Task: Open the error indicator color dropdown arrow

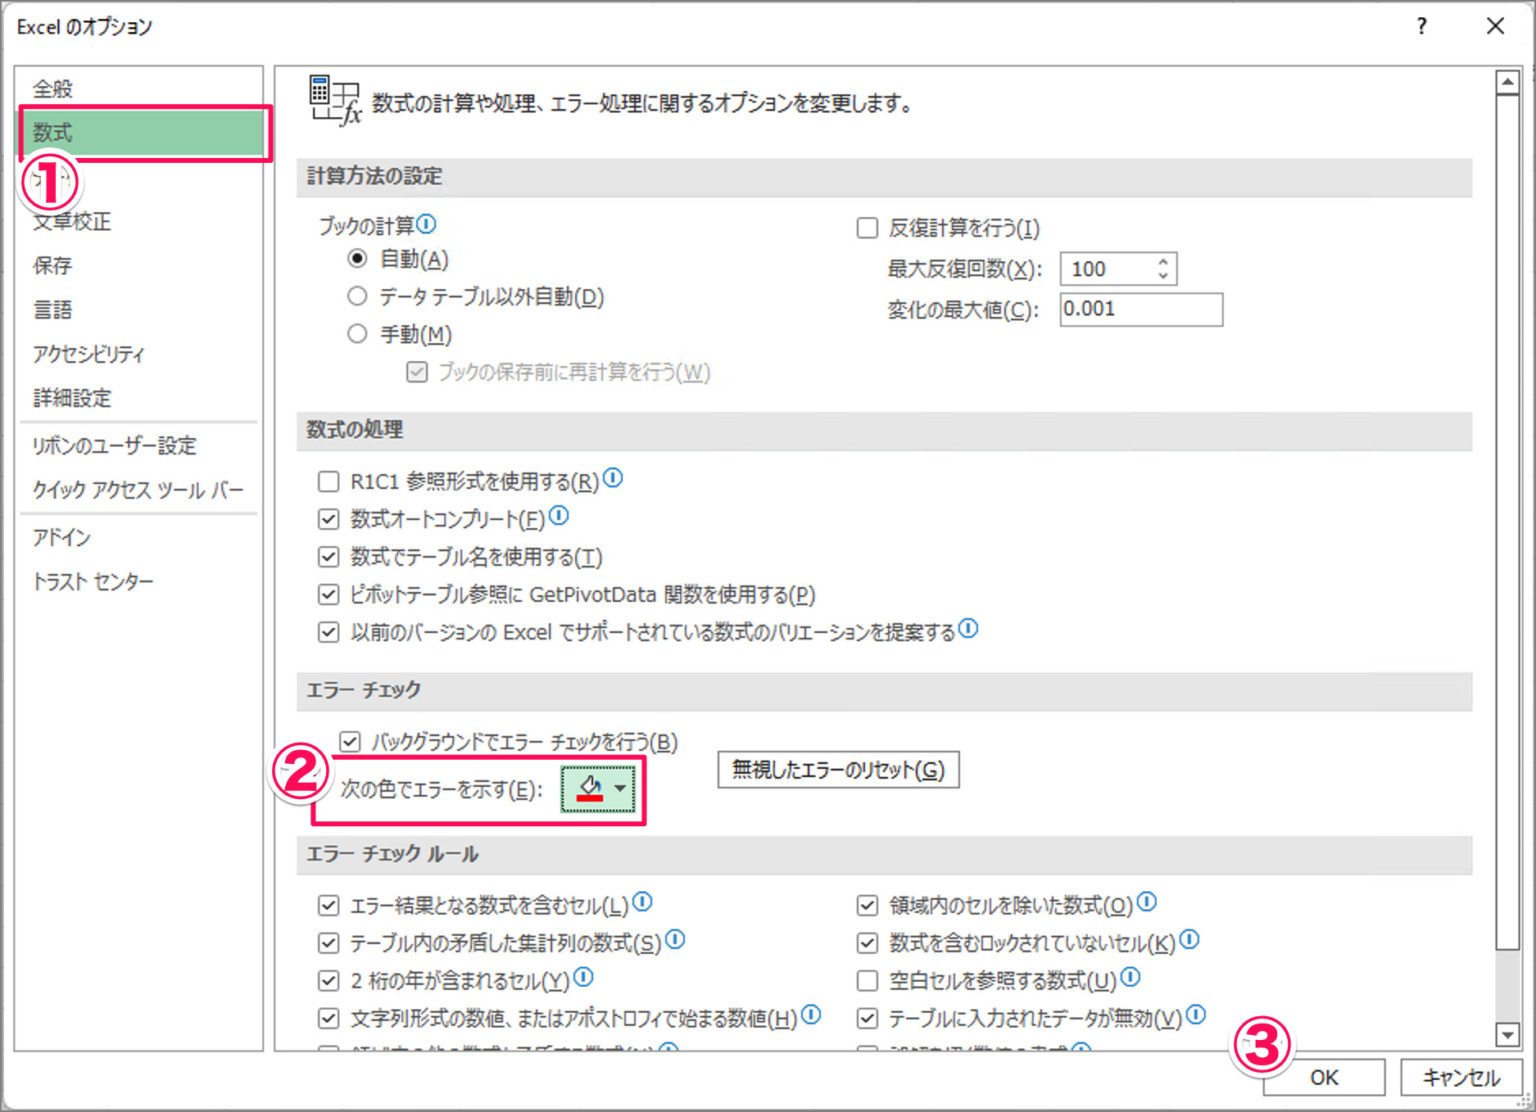Action: coord(621,789)
